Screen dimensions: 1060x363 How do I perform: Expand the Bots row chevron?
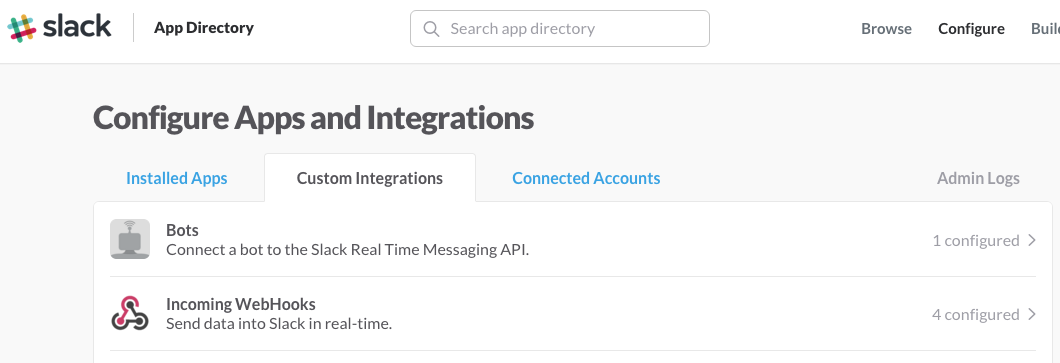(1032, 240)
